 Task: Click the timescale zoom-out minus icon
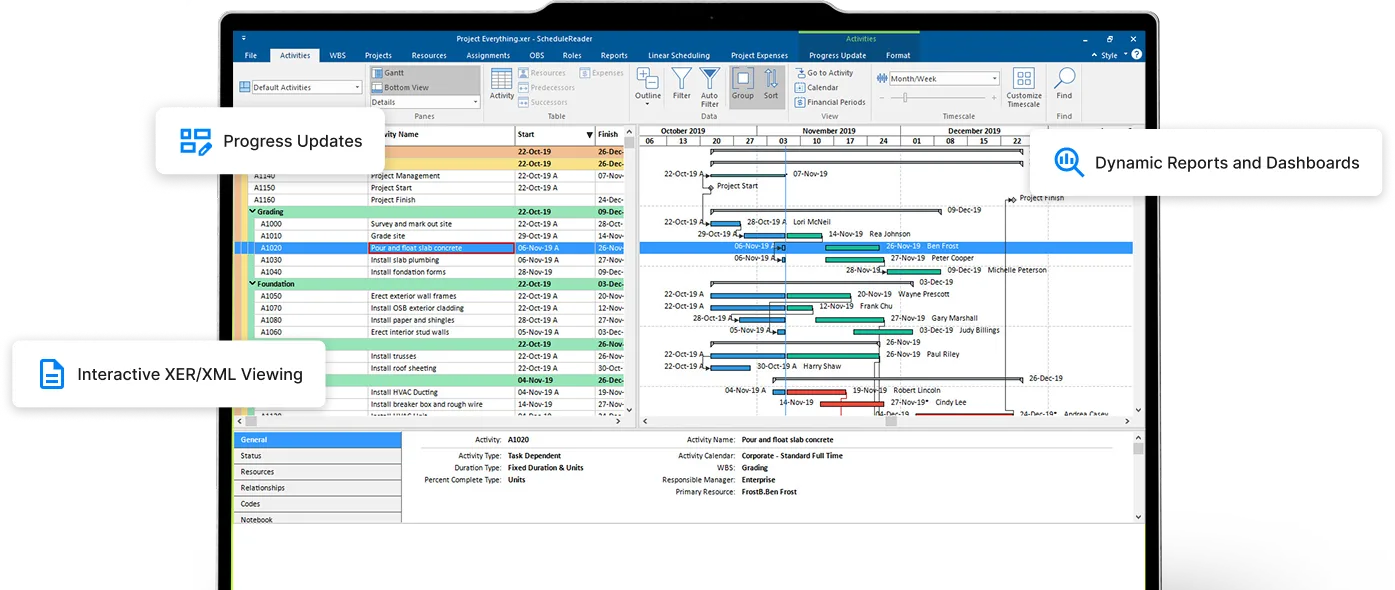(x=880, y=97)
